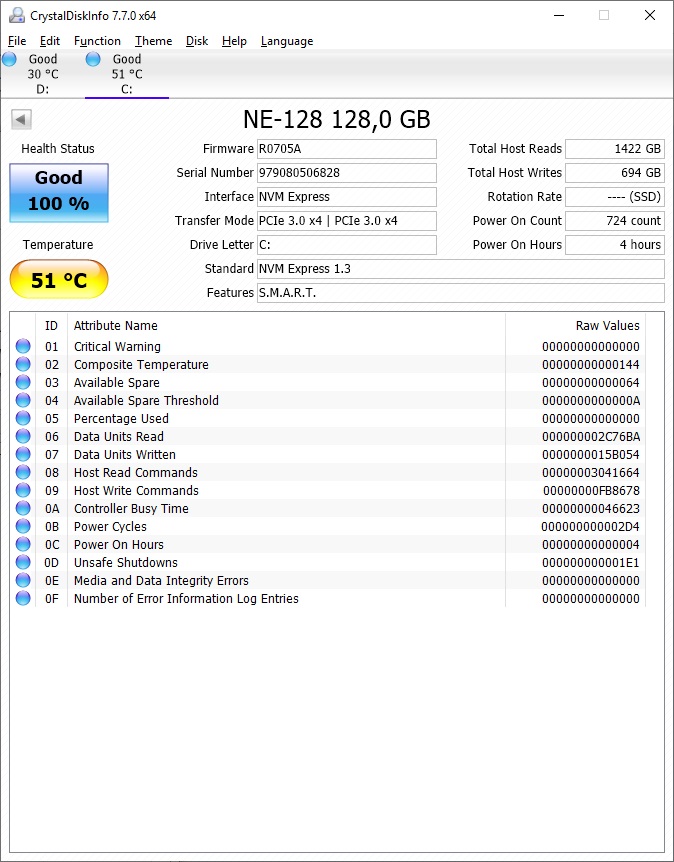Click the status orb for Available Spare Threshold
The image size is (674, 862).
click(x=23, y=400)
